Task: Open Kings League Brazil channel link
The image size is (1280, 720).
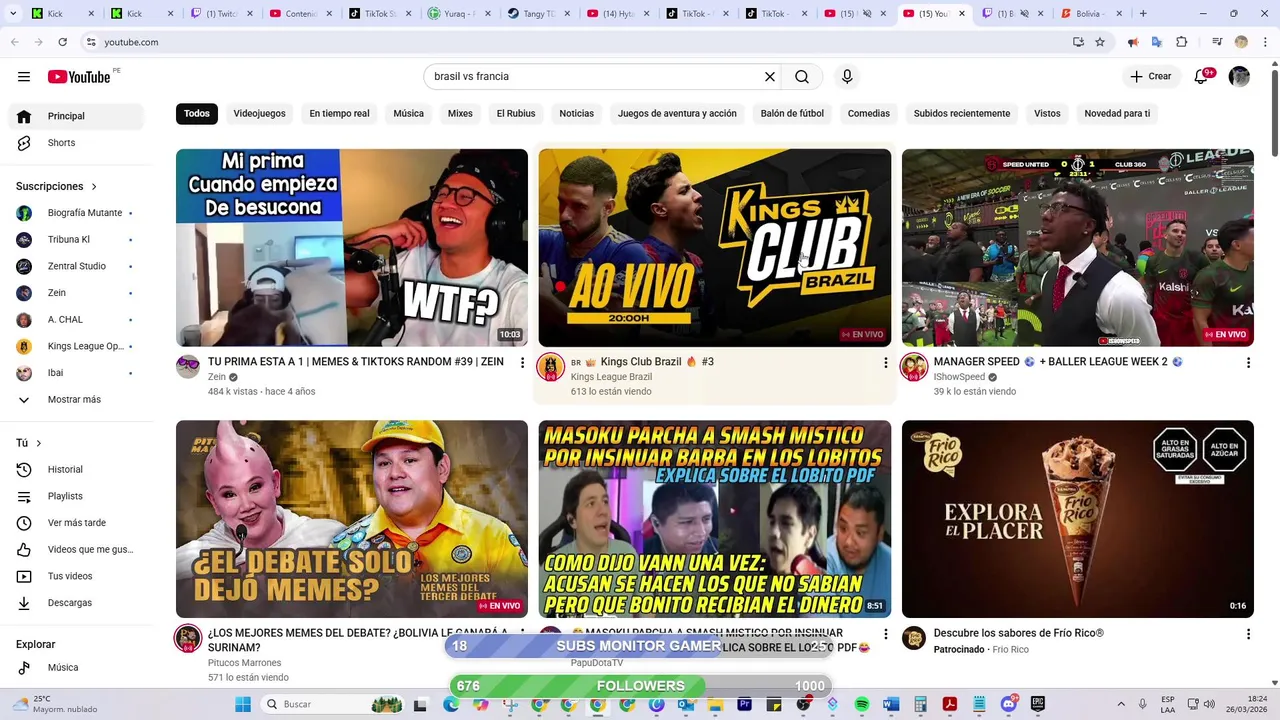Action: point(611,377)
